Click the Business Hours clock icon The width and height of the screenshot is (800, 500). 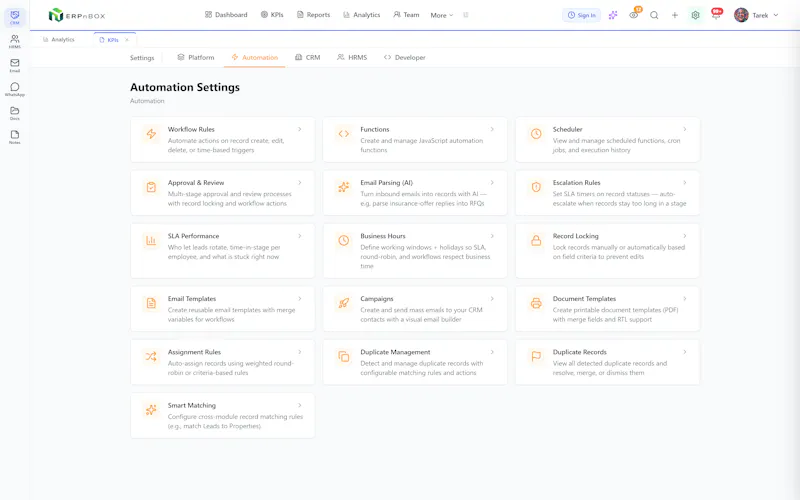click(x=344, y=240)
